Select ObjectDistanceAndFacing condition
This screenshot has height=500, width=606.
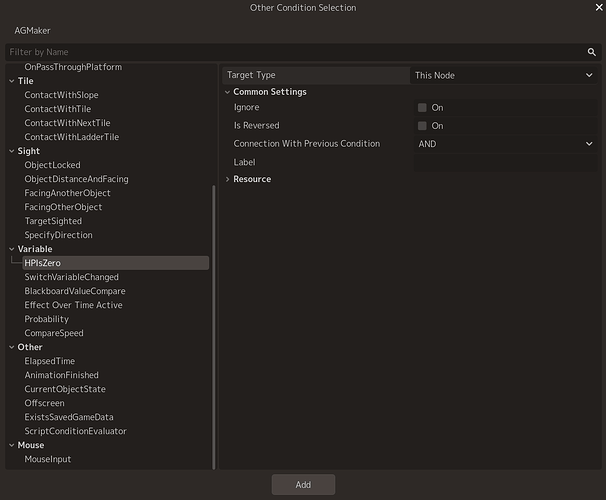click(x=77, y=179)
